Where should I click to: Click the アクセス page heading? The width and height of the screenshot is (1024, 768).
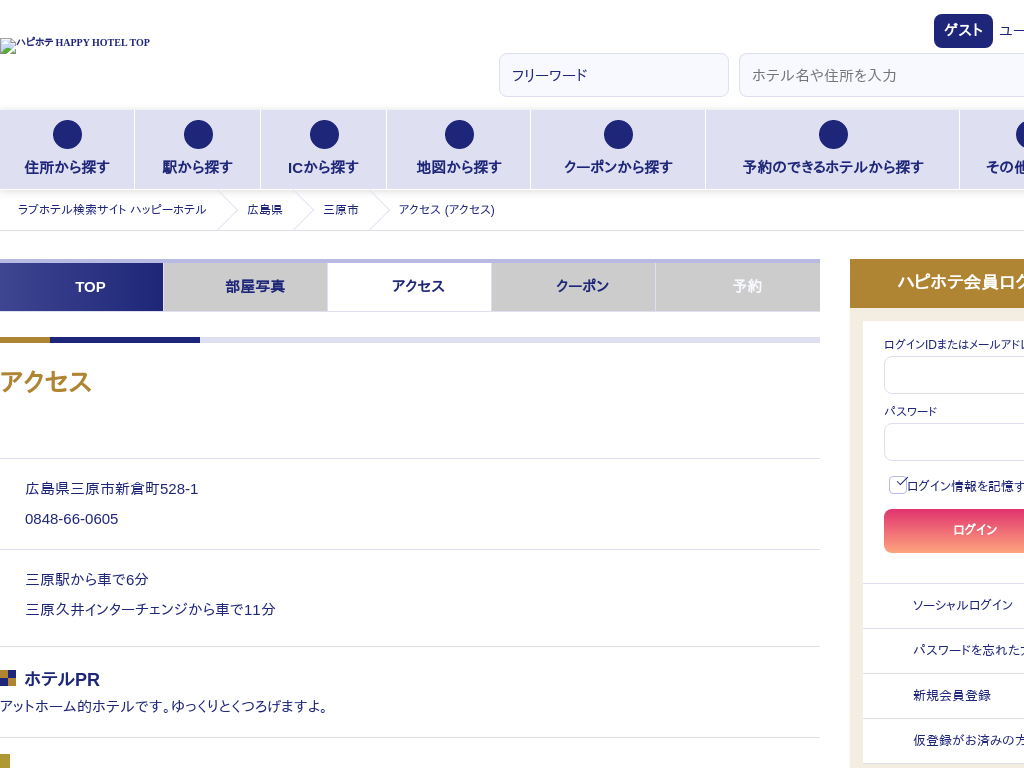(46, 382)
